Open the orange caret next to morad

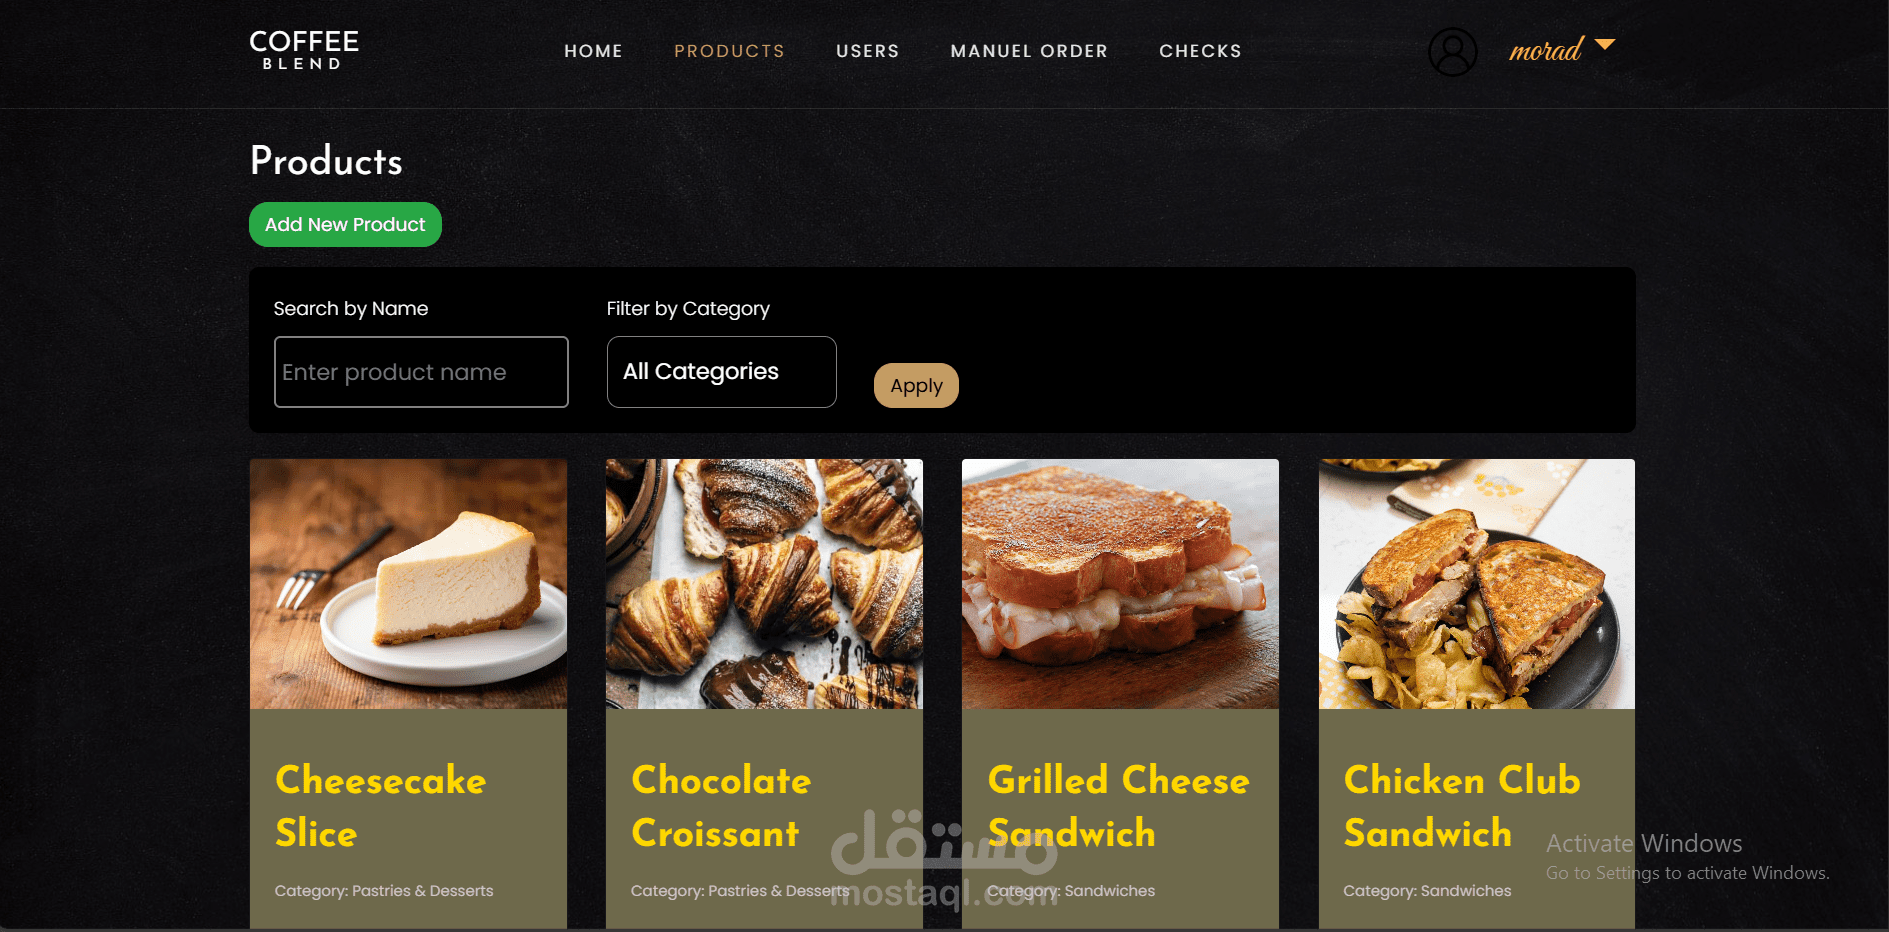point(1605,44)
